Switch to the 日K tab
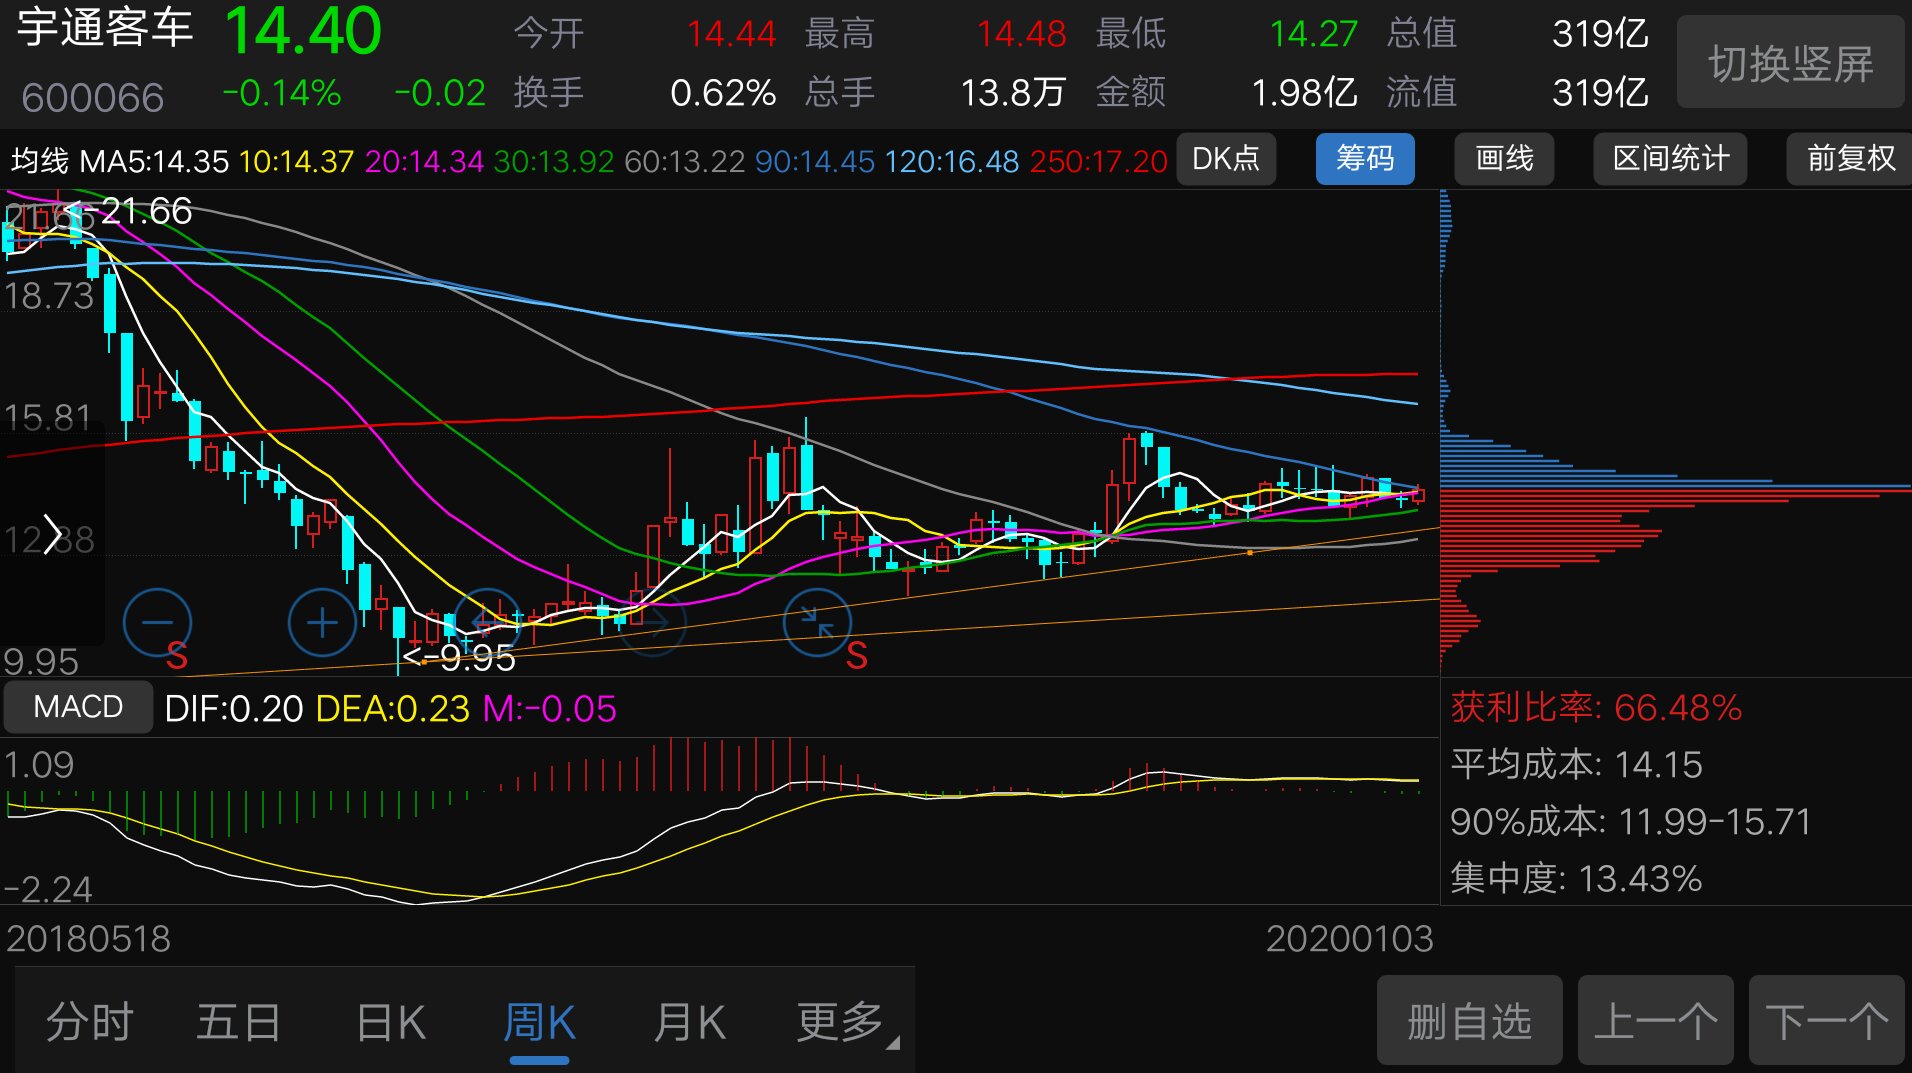 390,1022
